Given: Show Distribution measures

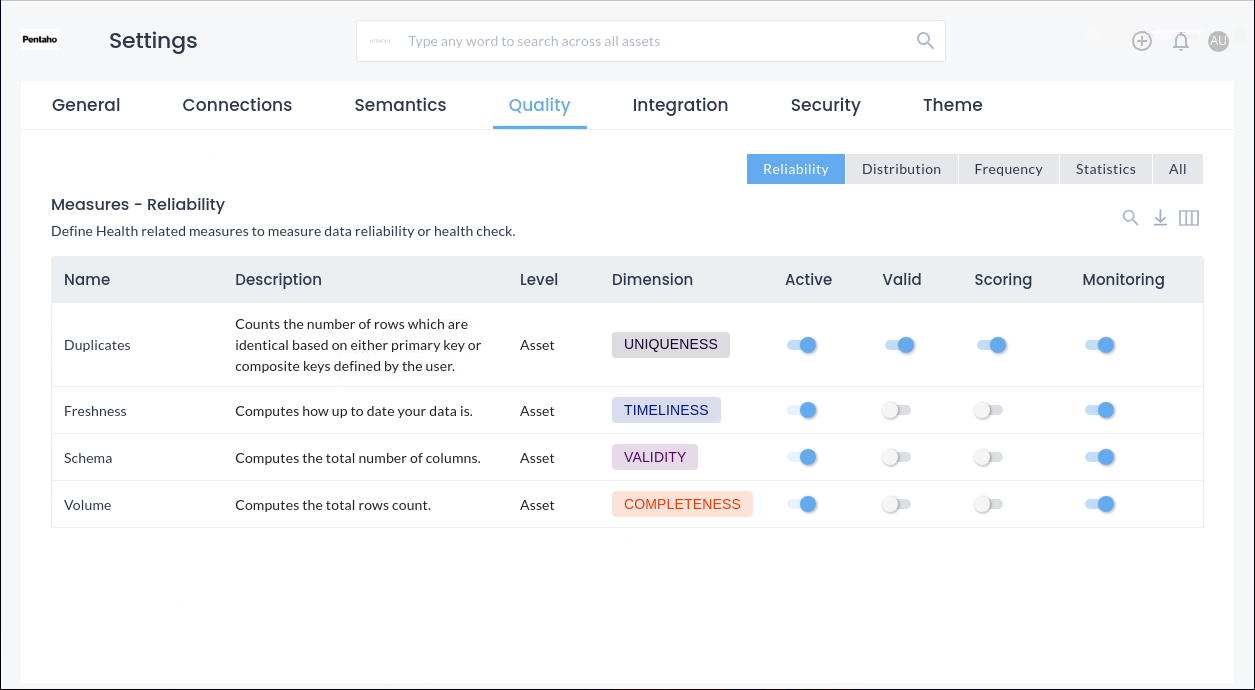Looking at the screenshot, I should tap(901, 169).
